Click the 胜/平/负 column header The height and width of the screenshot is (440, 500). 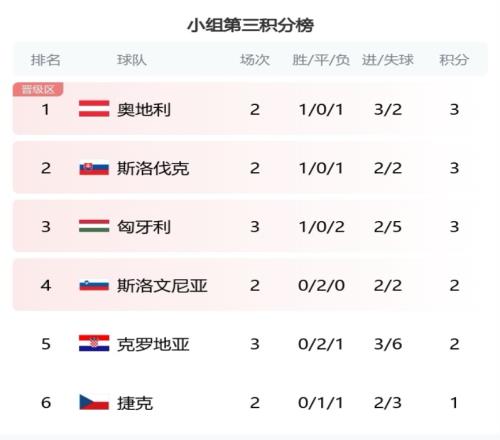coord(321,60)
